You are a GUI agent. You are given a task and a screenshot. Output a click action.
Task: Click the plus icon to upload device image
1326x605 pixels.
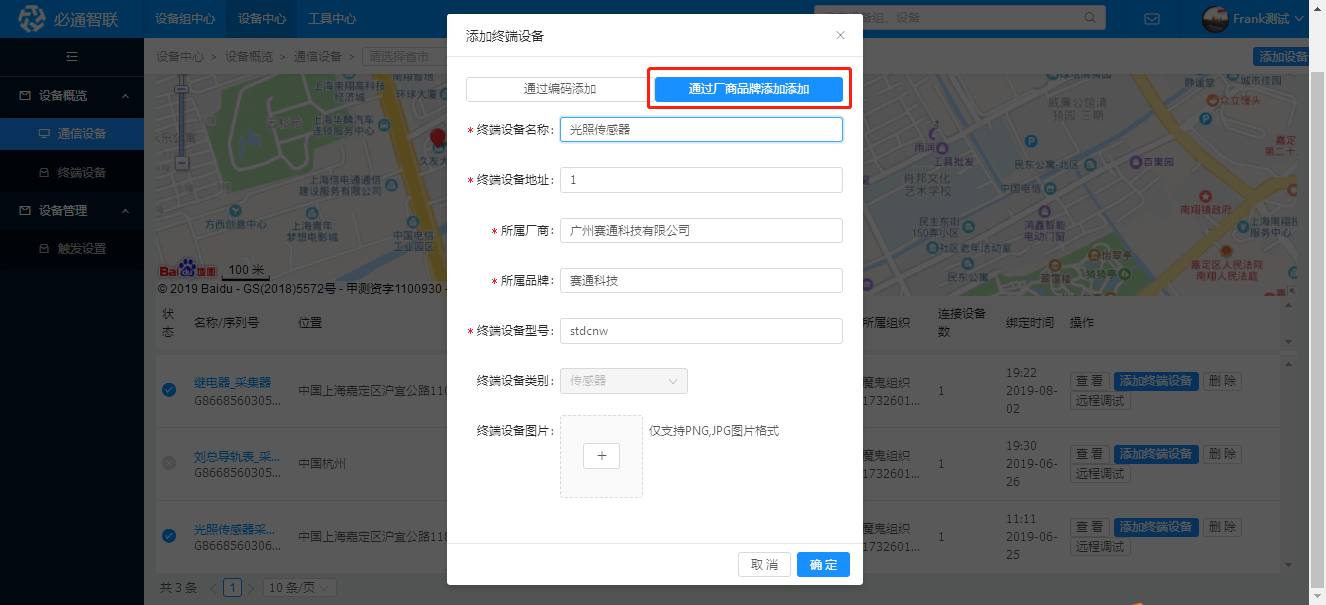click(x=601, y=456)
